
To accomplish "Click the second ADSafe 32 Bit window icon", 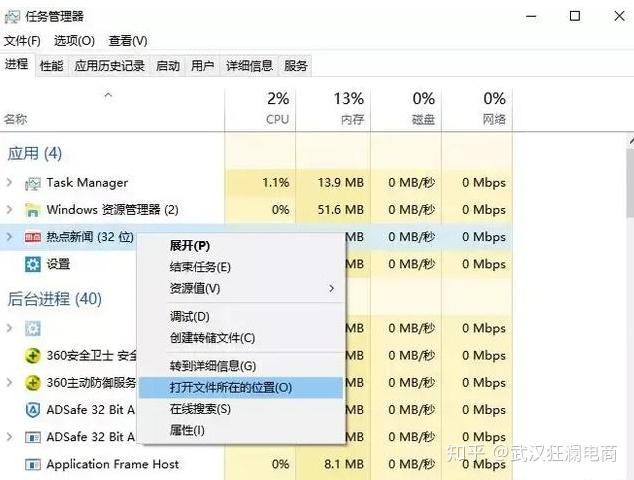I will [32, 437].
